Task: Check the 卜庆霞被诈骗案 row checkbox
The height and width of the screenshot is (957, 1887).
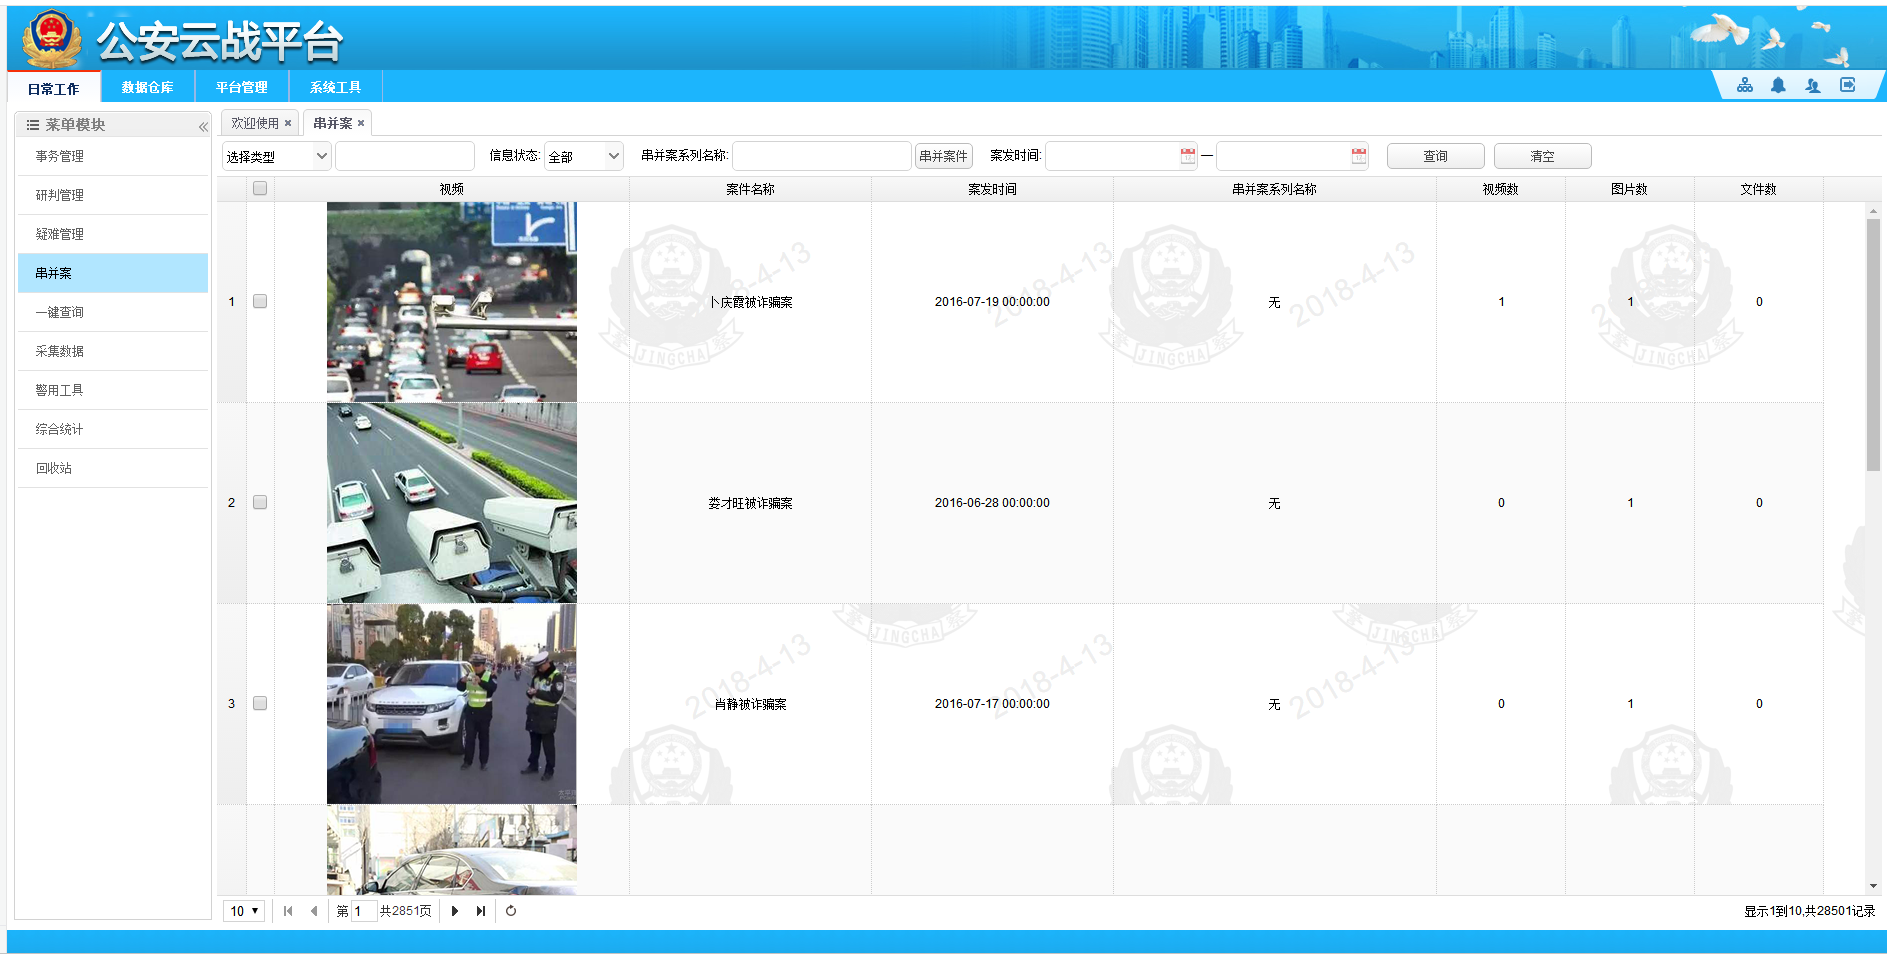Action: coord(260,301)
